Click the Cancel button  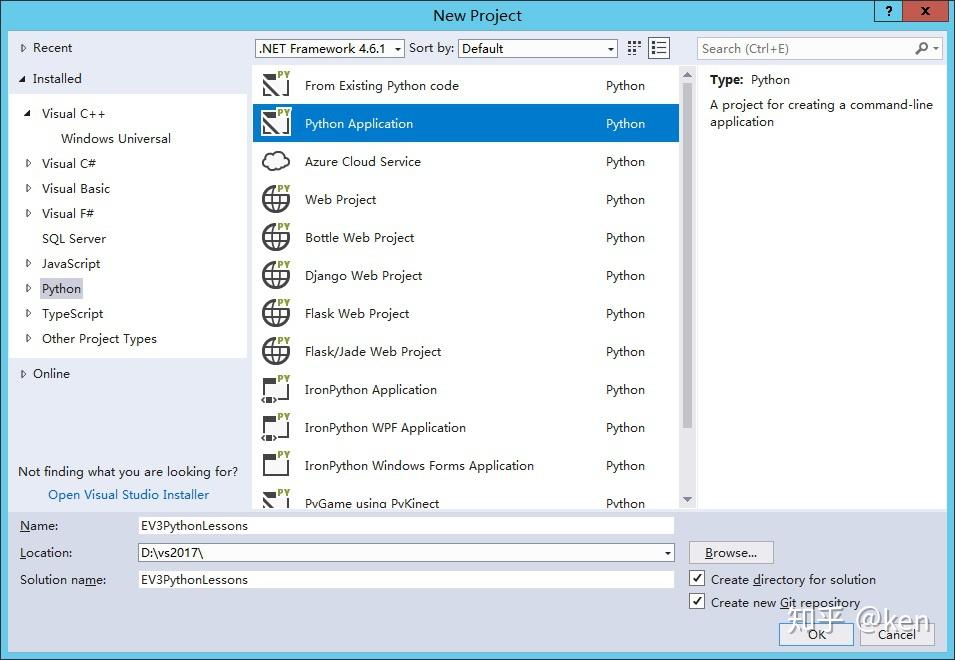tap(897, 634)
